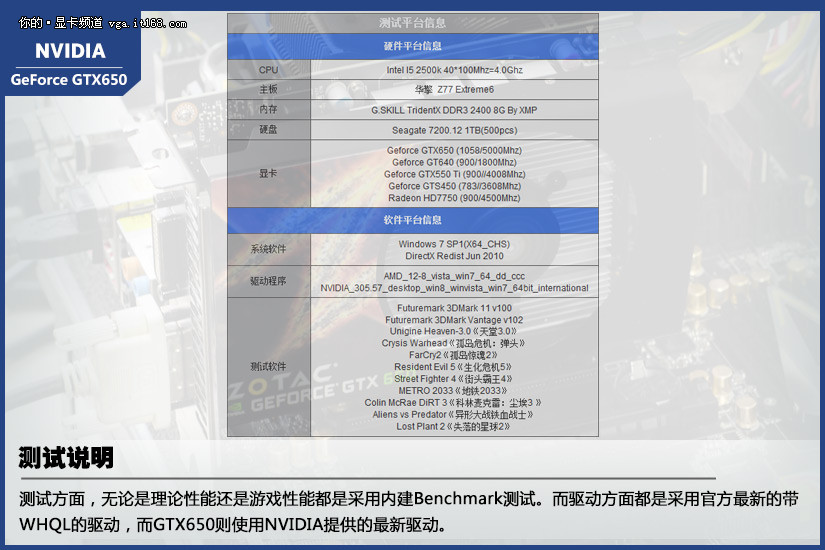Click the '硬件平台信息' blue header
825x550 pixels.
click(412, 46)
